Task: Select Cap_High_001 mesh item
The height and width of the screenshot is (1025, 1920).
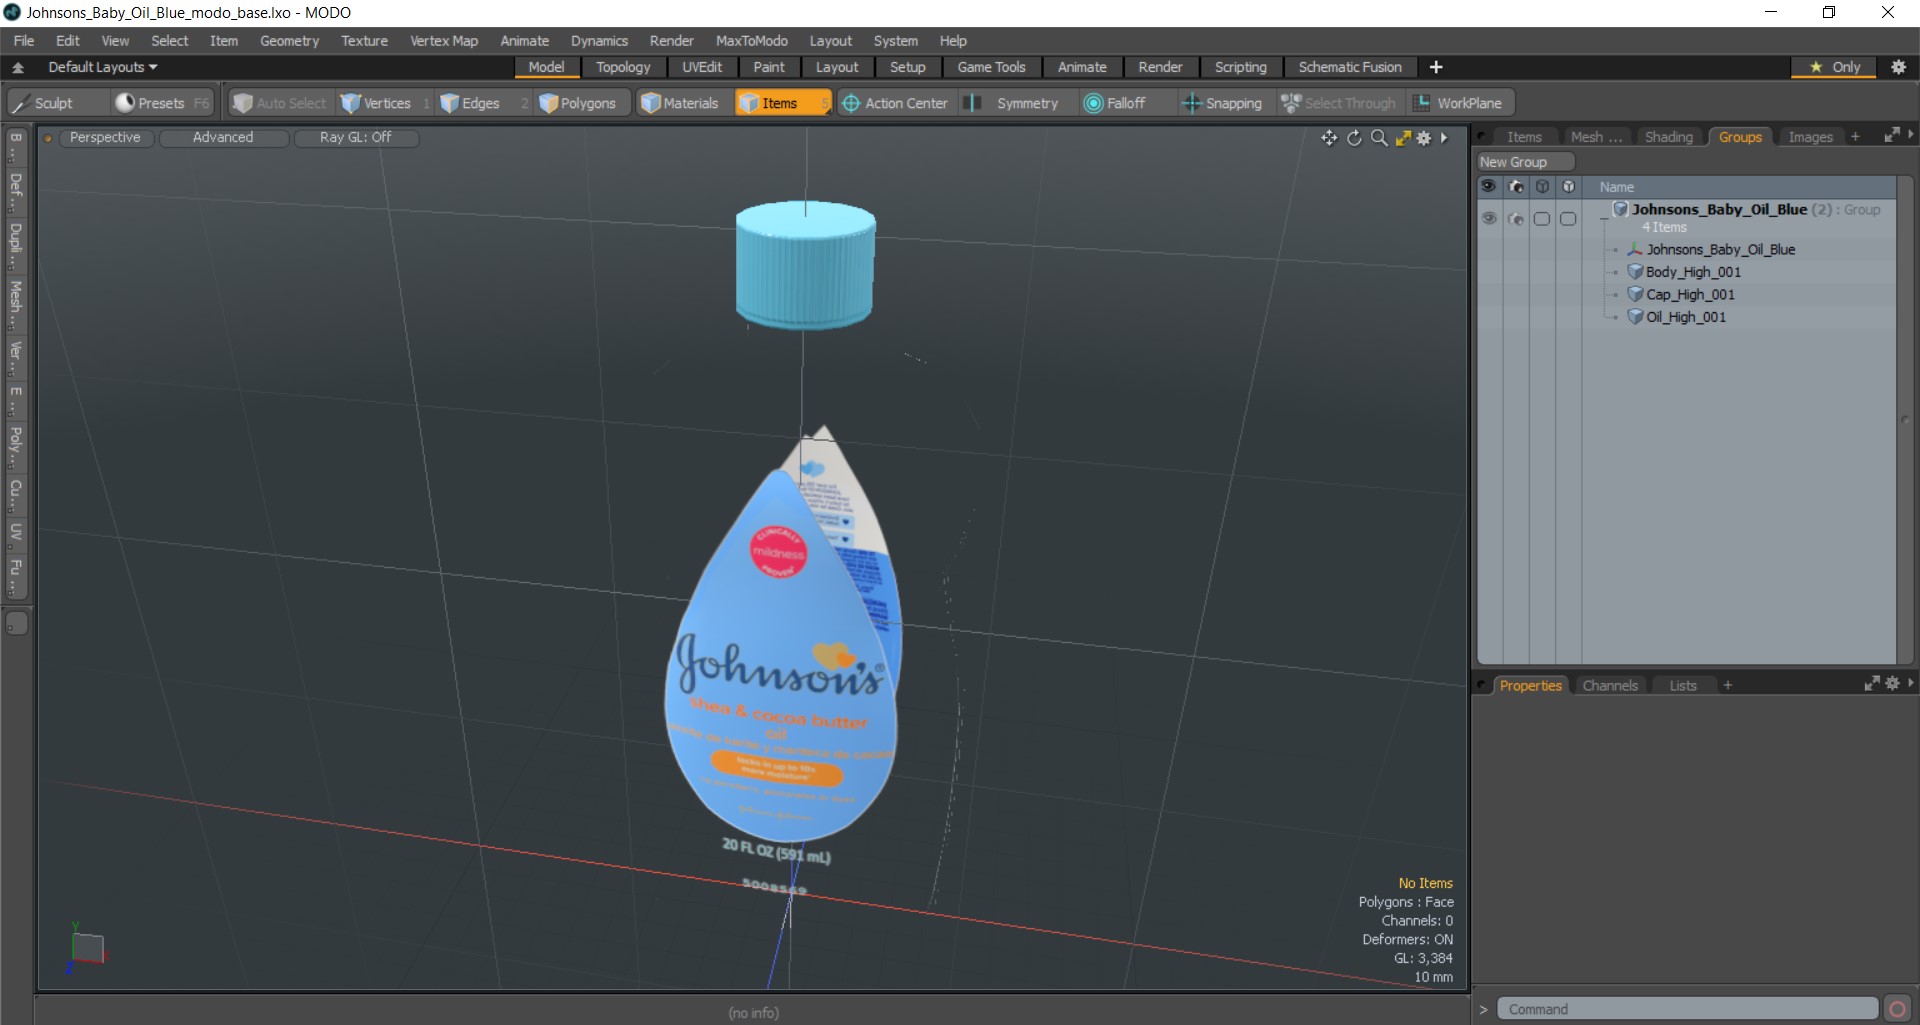Action: (1690, 294)
